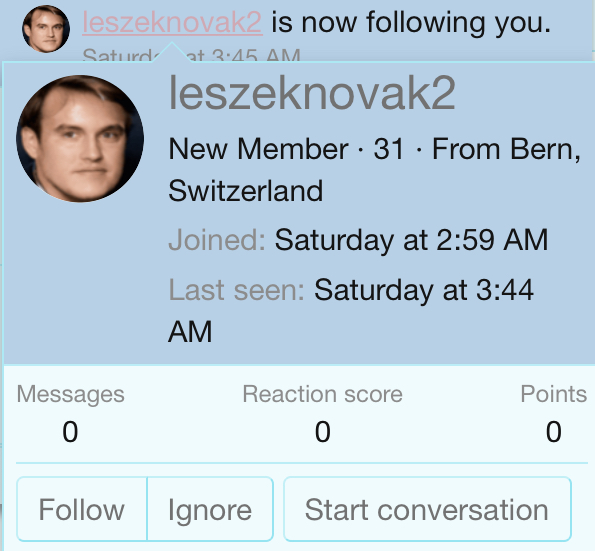The width and height of the screenshot is (595, 551).
Task: Click the Reaction score label
Action: click(x=323, y=394)
